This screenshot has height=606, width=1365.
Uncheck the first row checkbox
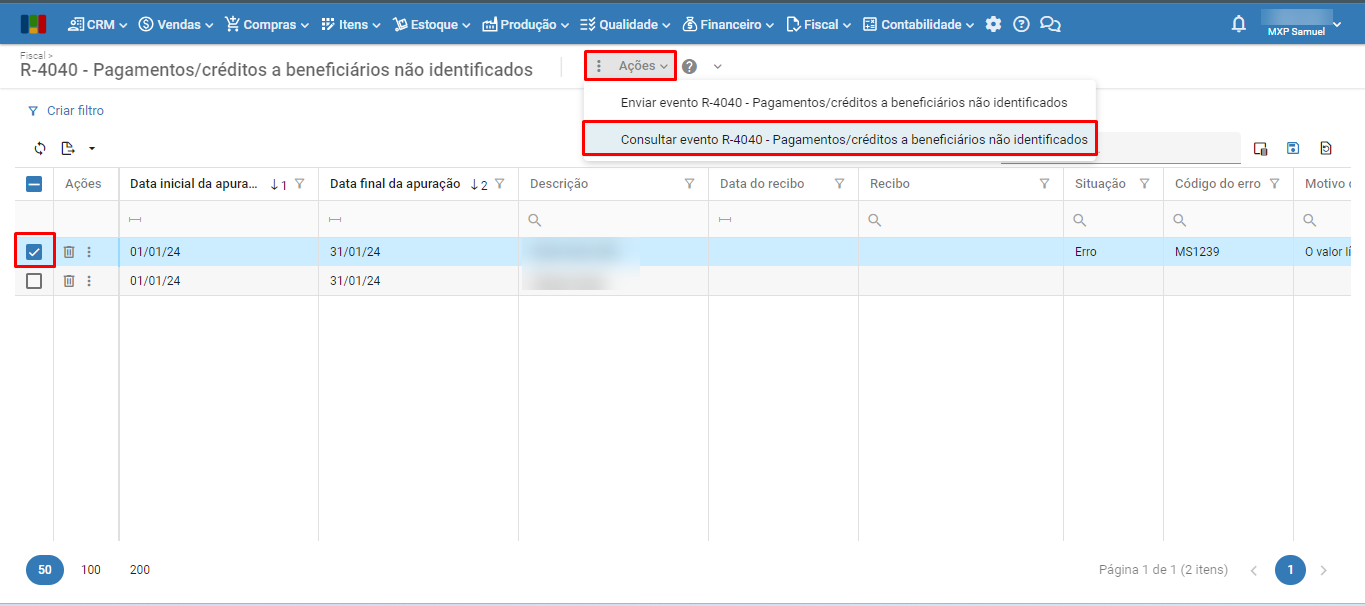pos(34,252)
